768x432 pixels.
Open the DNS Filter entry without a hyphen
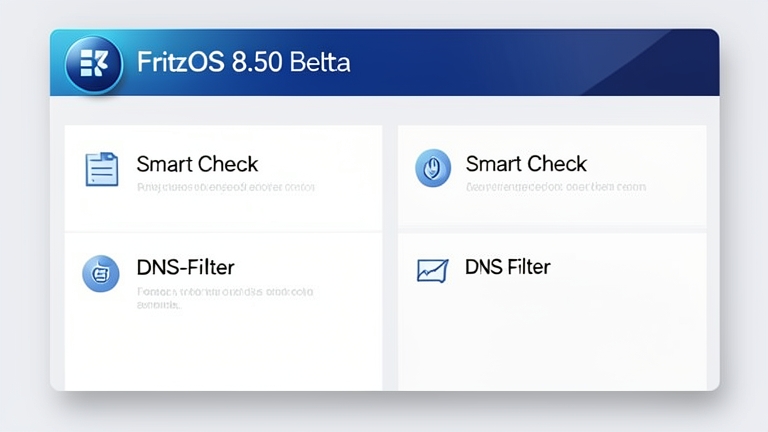point(507,267)
